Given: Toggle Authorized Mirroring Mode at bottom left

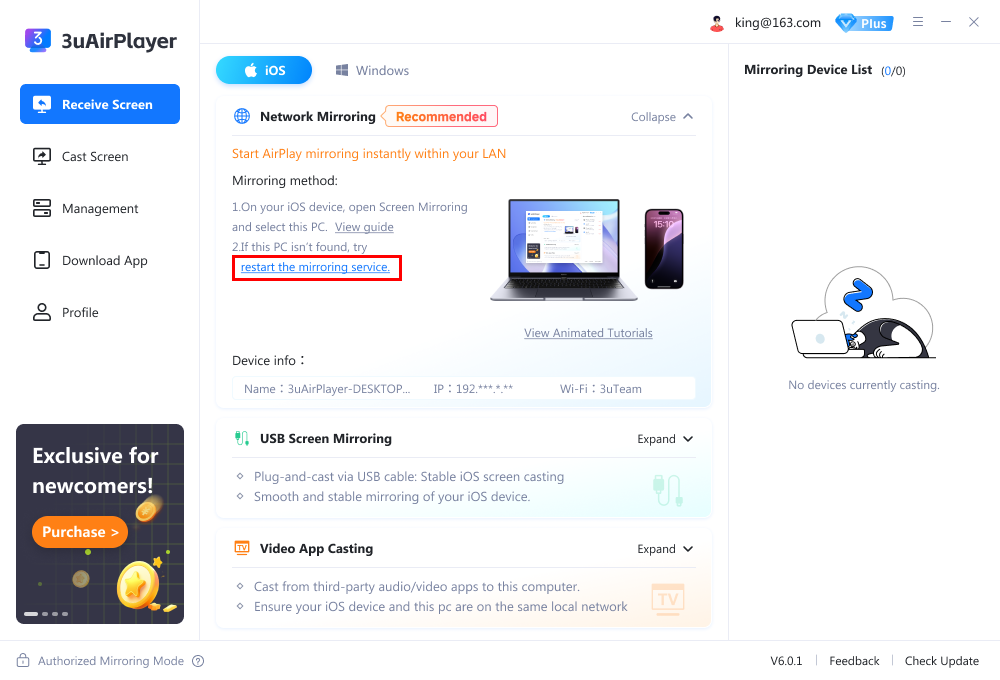Looking at the screenshot, I should (x=110, y=661).
